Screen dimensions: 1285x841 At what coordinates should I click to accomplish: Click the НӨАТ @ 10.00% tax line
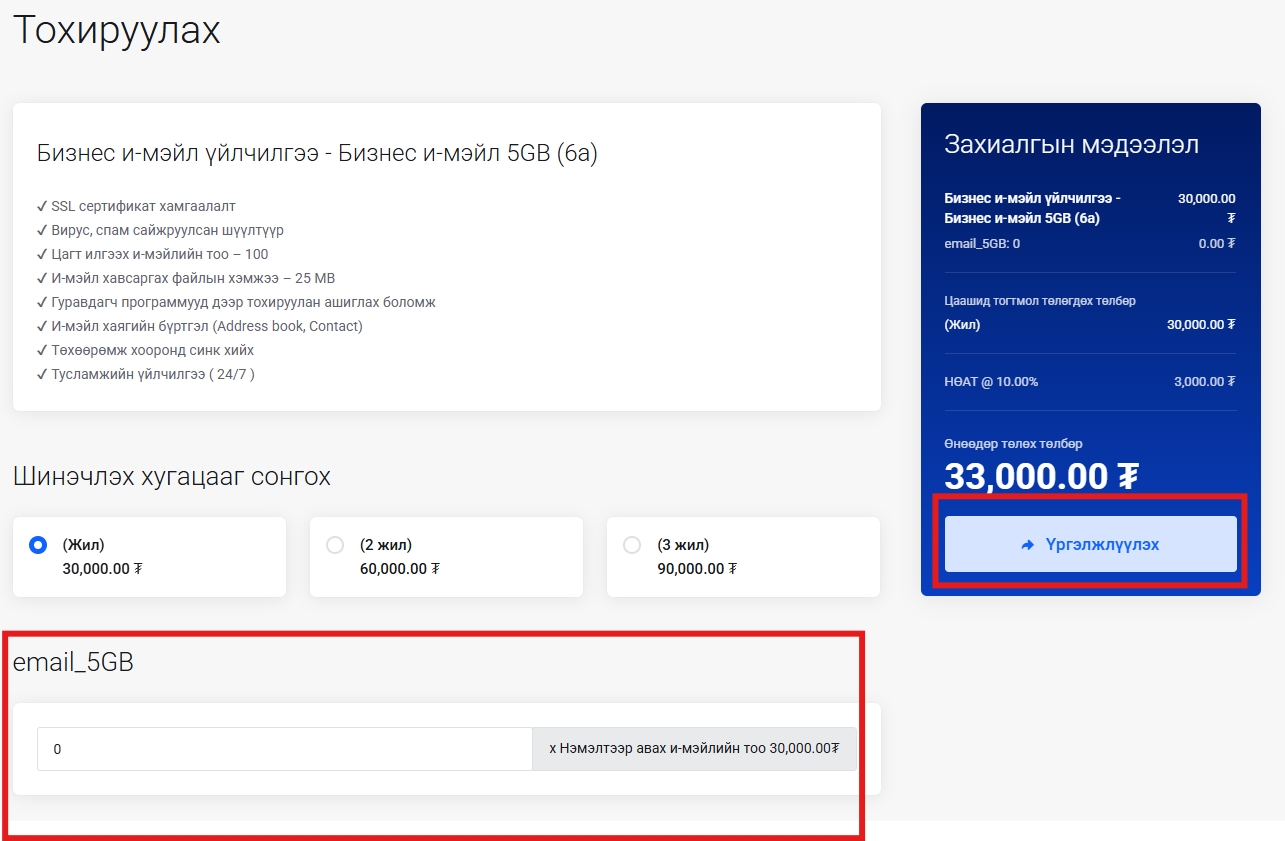(991, 381)
